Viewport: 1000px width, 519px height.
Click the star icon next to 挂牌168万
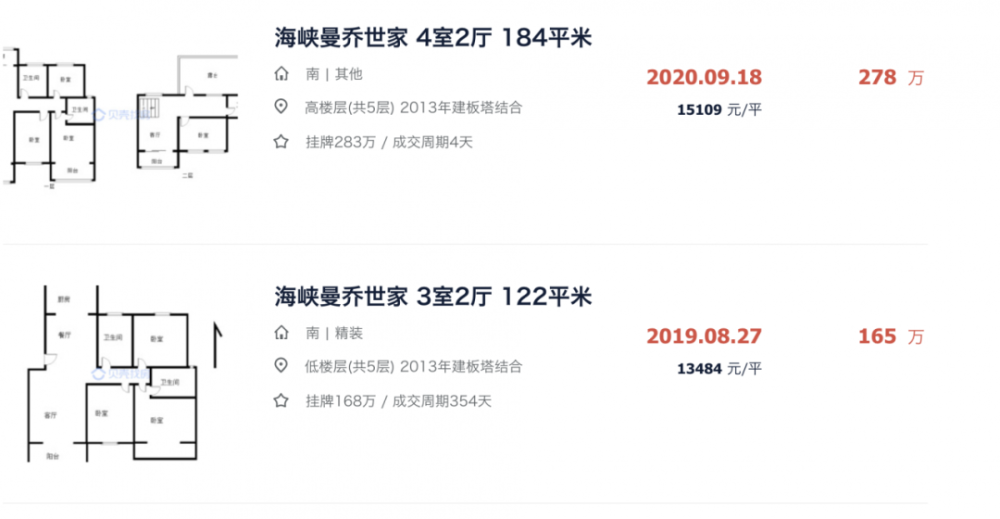click(x=282, y=401)
